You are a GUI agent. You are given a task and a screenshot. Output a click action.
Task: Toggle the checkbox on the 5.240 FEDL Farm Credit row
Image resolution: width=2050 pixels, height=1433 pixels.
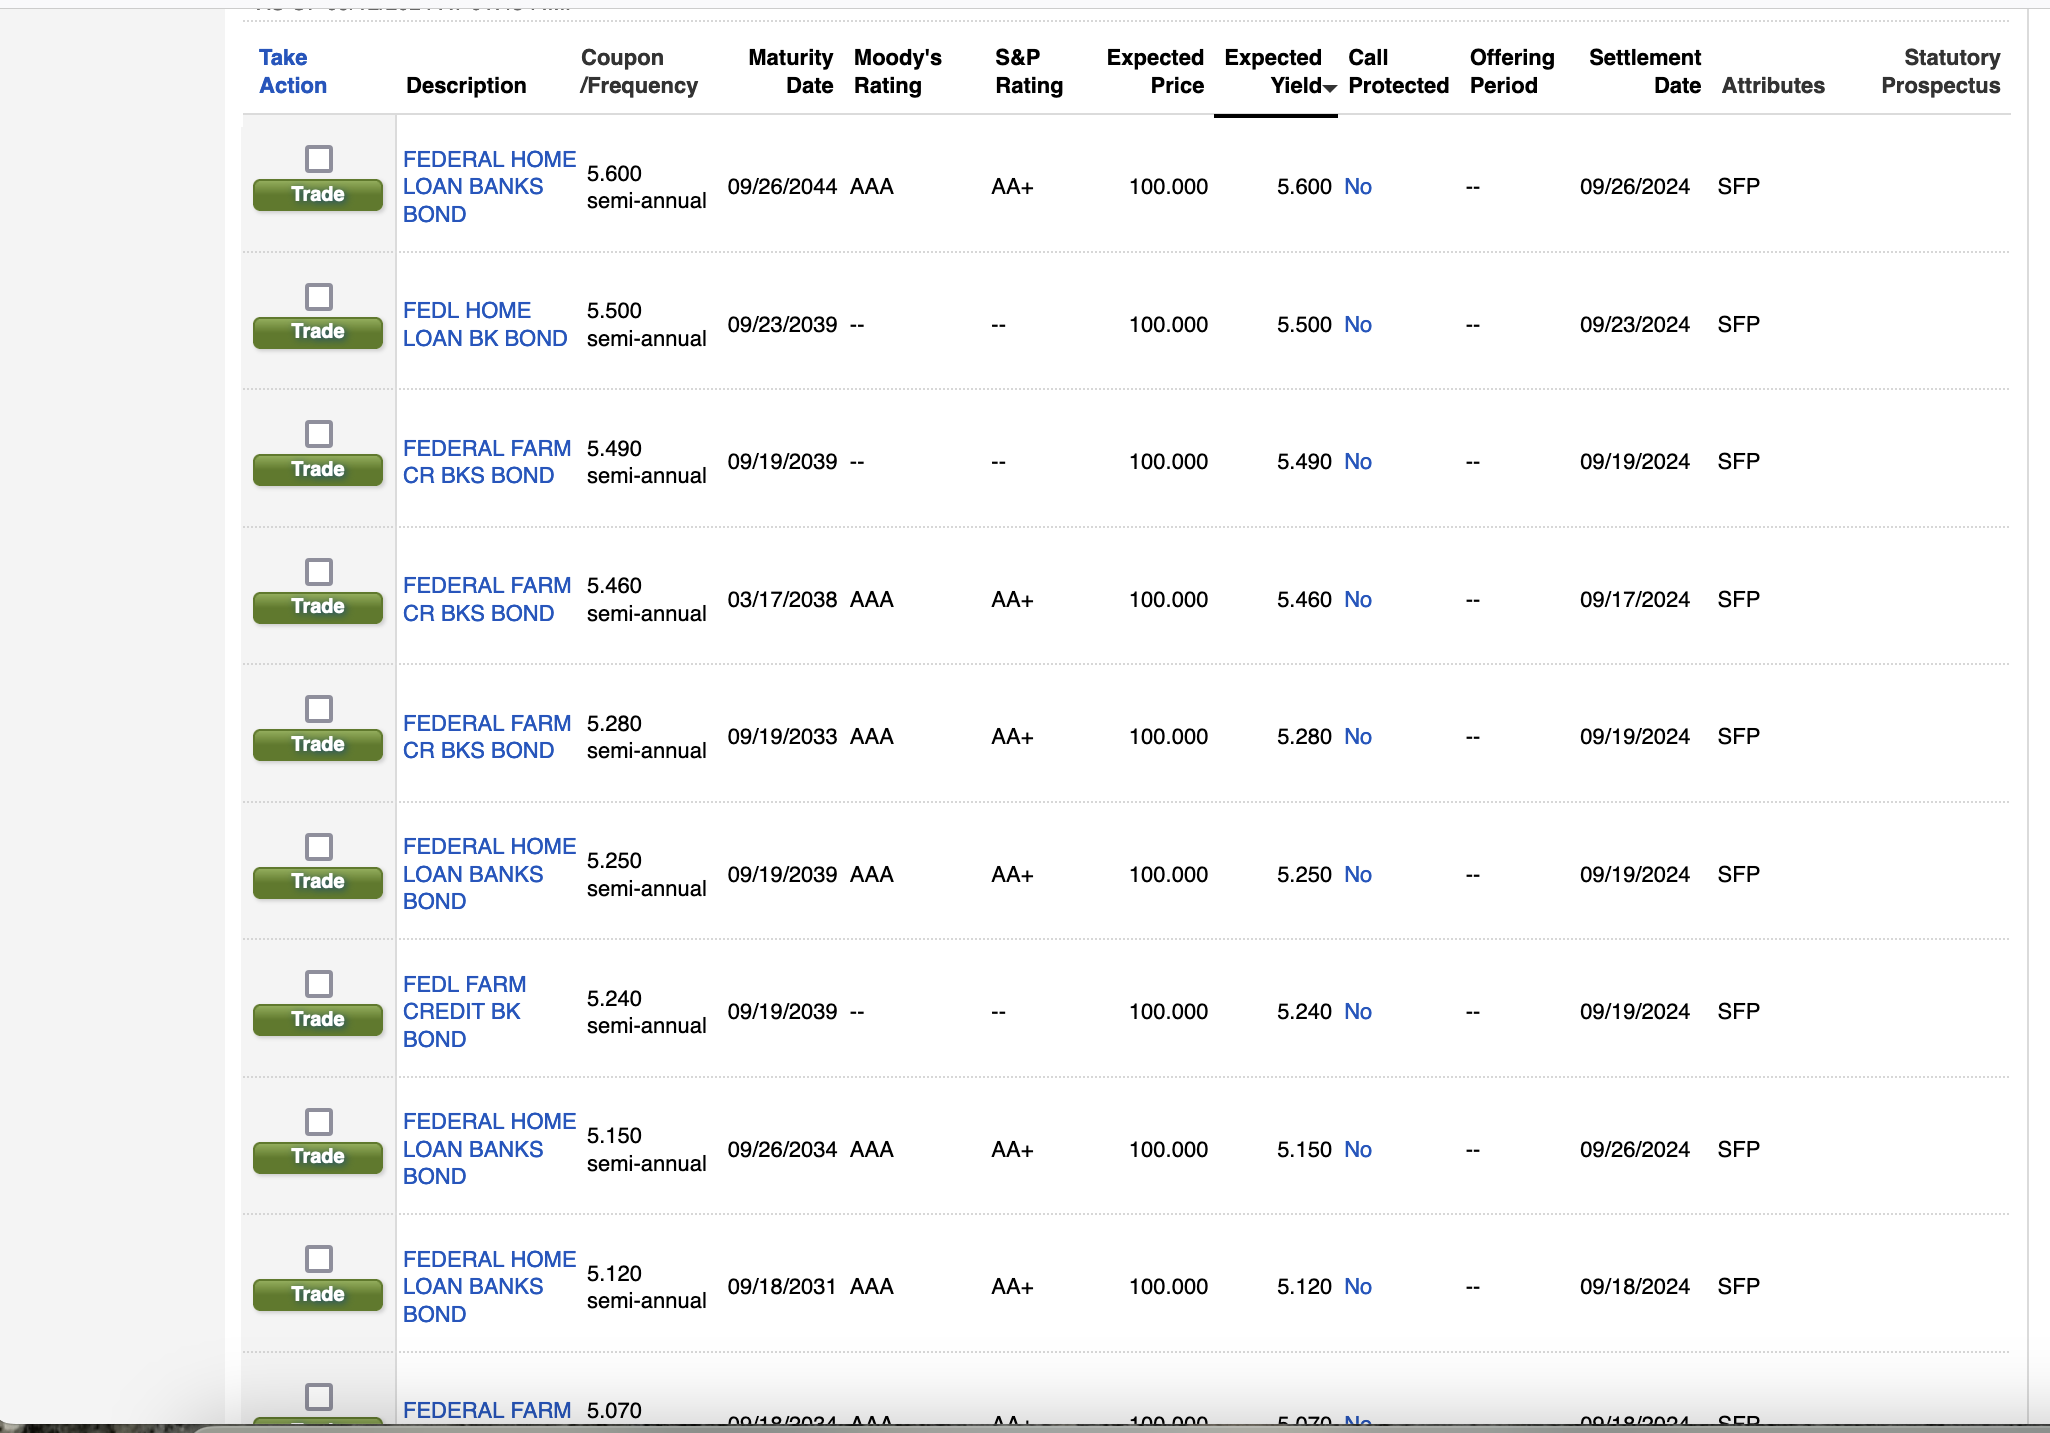318,984
